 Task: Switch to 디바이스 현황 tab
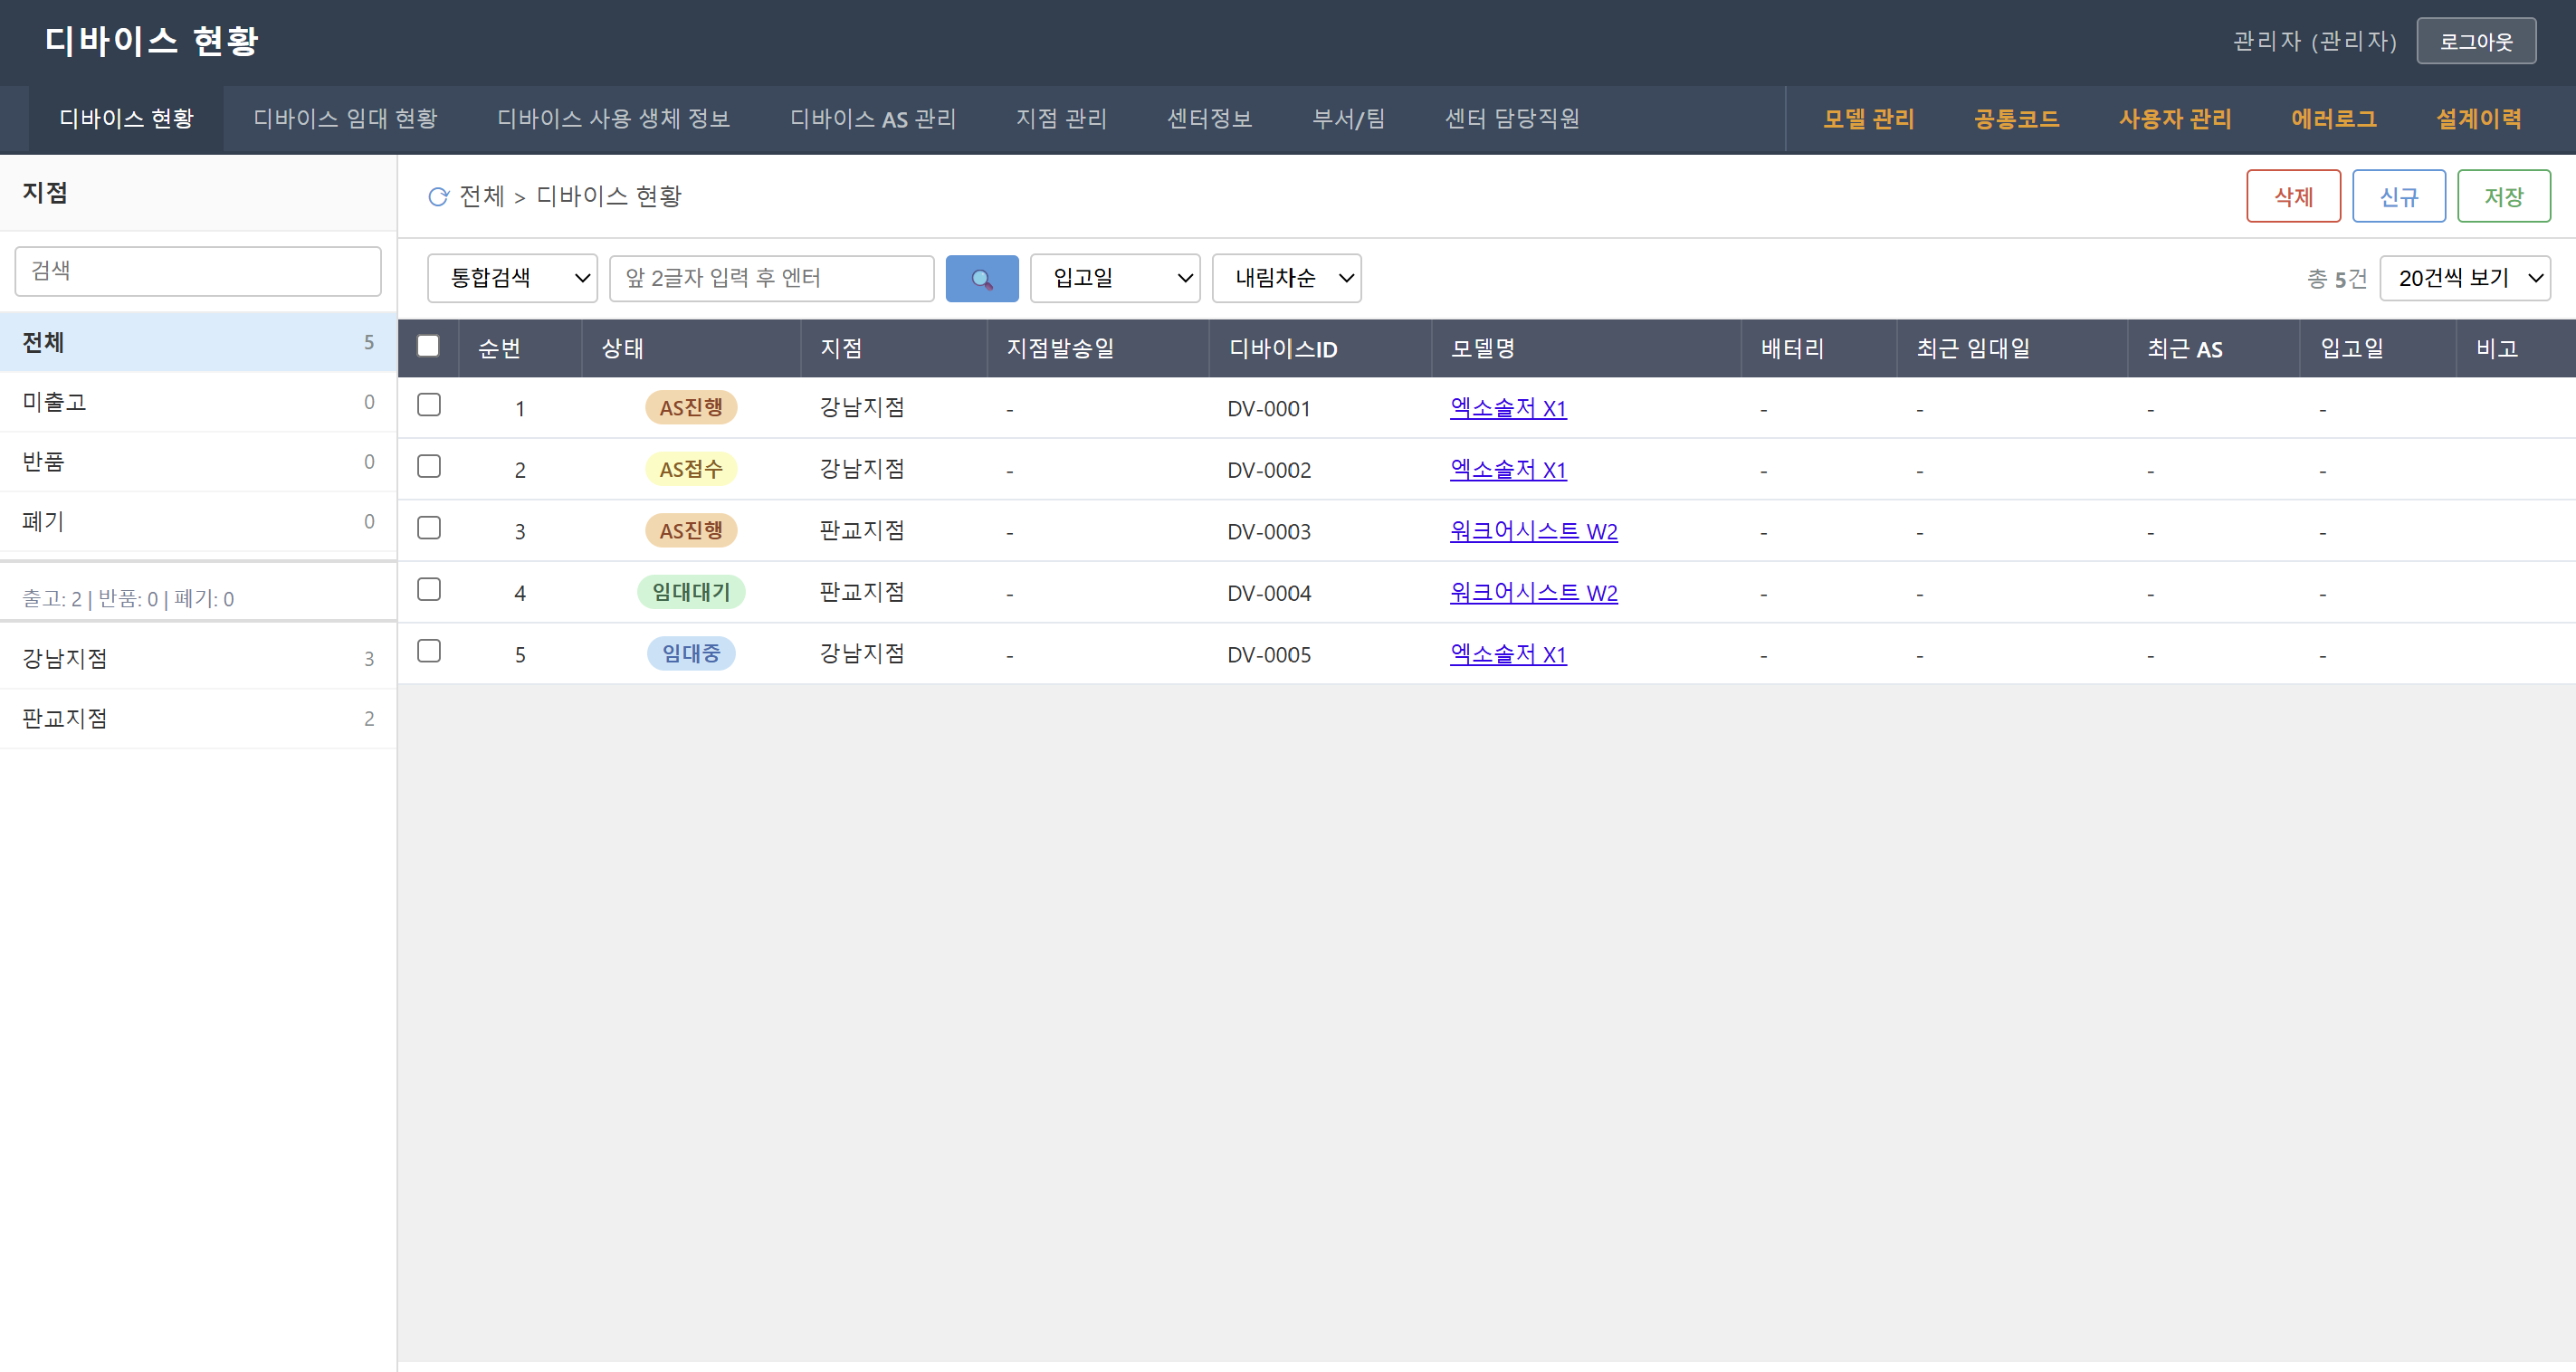[126, 119]
